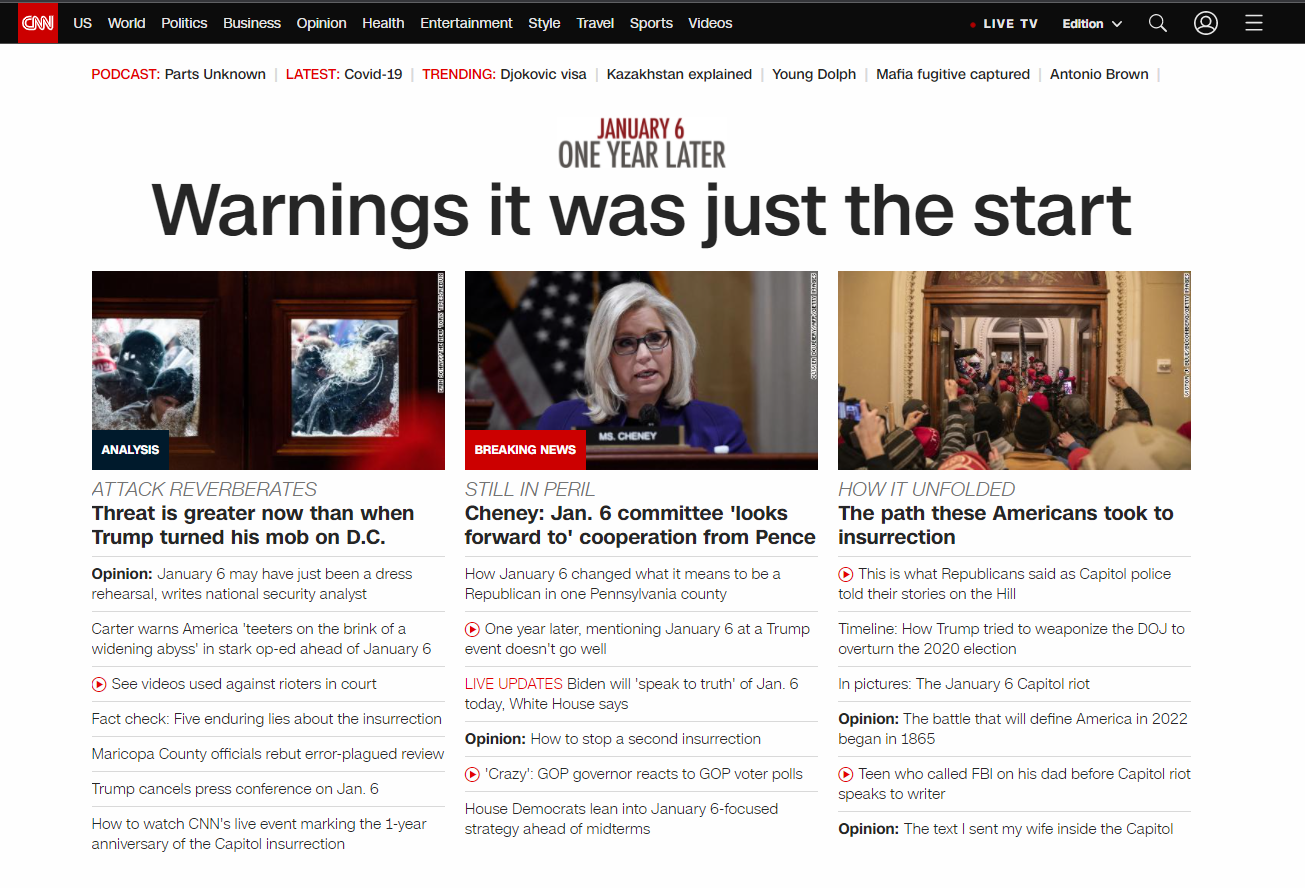This screenshot has width=1305, height=888.
Task: Open 'Trump cancels press conference' story
Action: click(235, 789)
